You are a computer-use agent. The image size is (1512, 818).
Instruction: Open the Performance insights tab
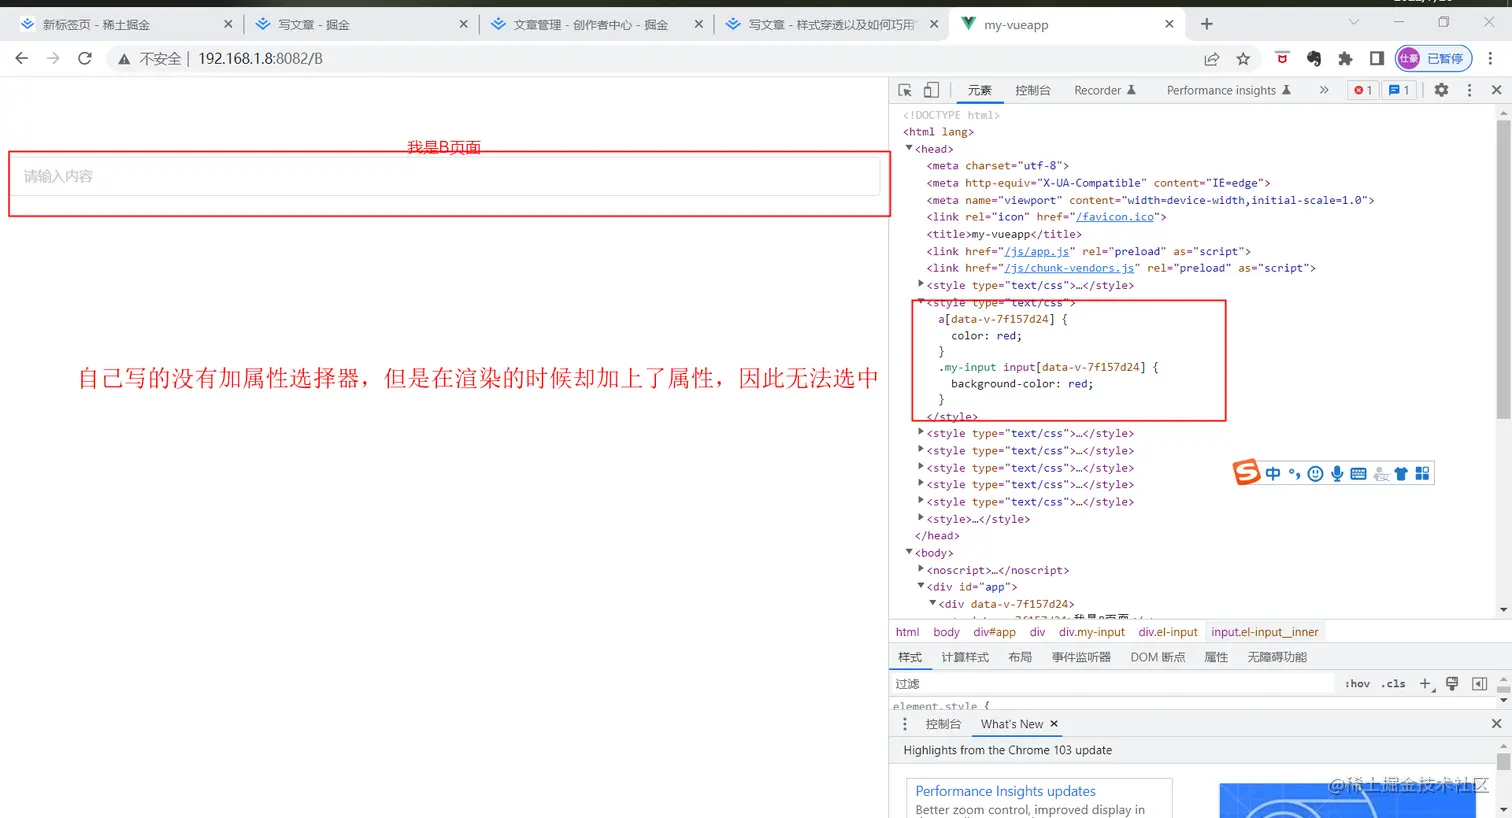[x=1228, y=90]
